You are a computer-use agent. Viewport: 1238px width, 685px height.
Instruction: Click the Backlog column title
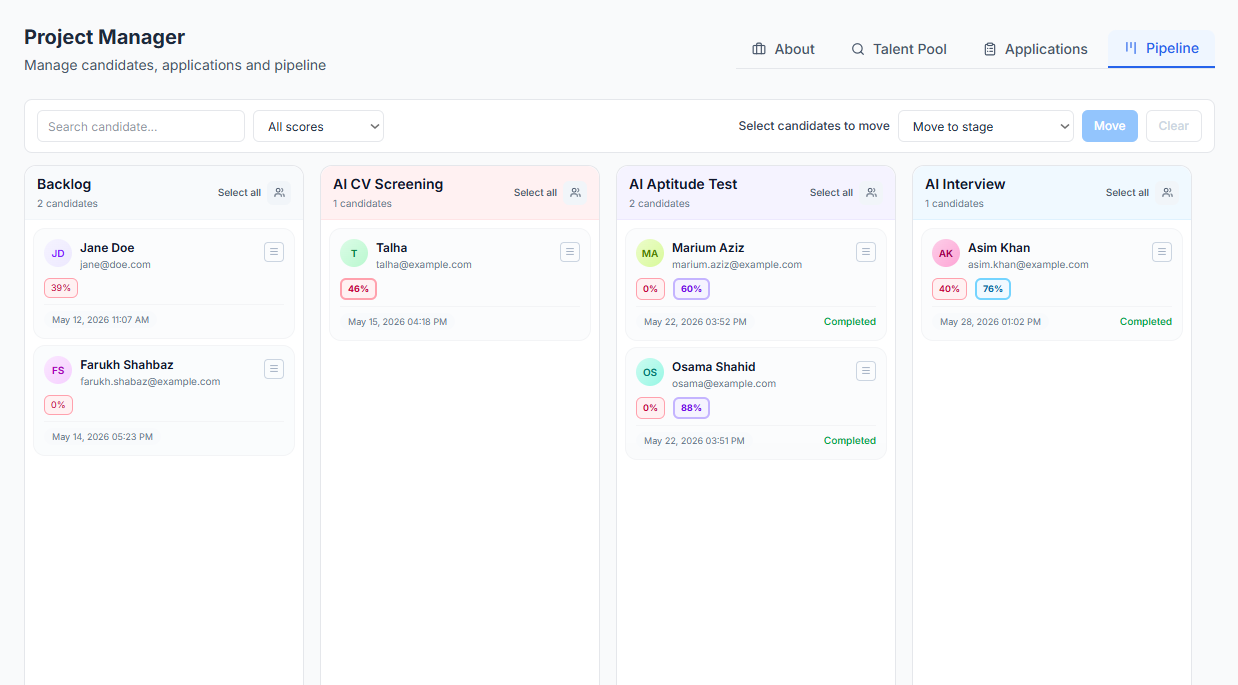pos(64,184)
